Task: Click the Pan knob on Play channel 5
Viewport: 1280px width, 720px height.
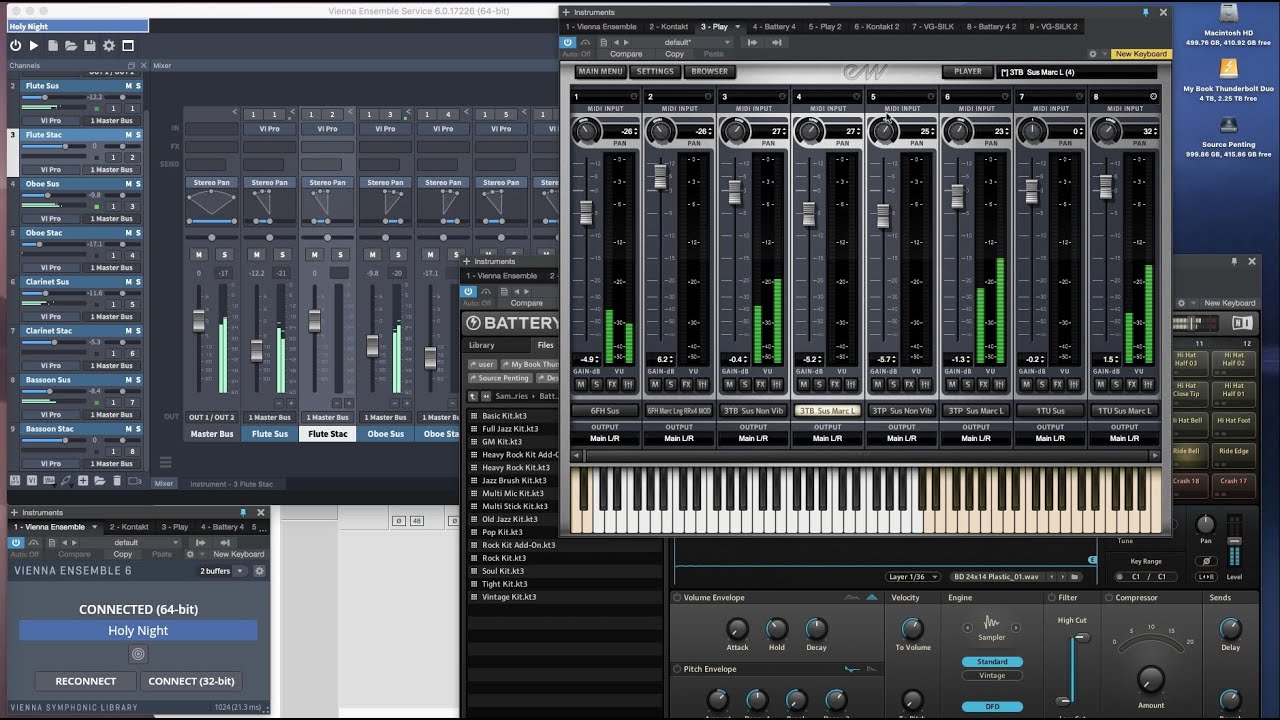Action: pos(885,131)
